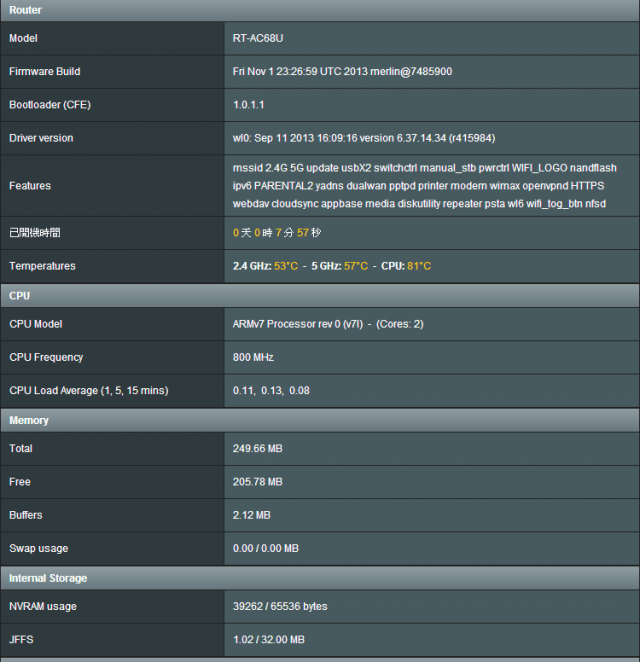Screen dimensions: 640x663
Task: Click the Internal Storage section header
Action: tap(320, 578)
